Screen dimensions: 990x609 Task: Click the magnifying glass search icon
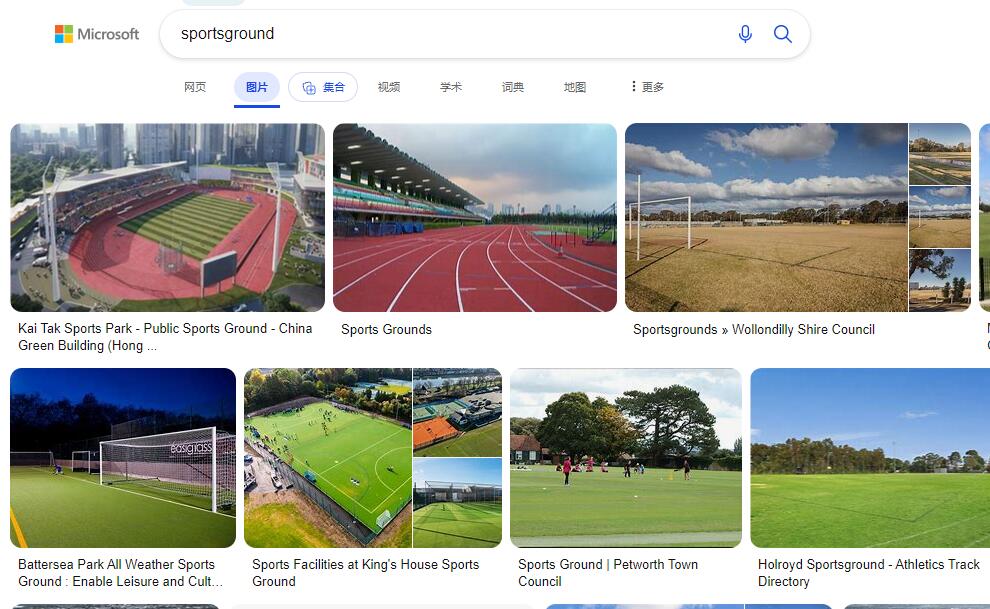pos(782,34)
